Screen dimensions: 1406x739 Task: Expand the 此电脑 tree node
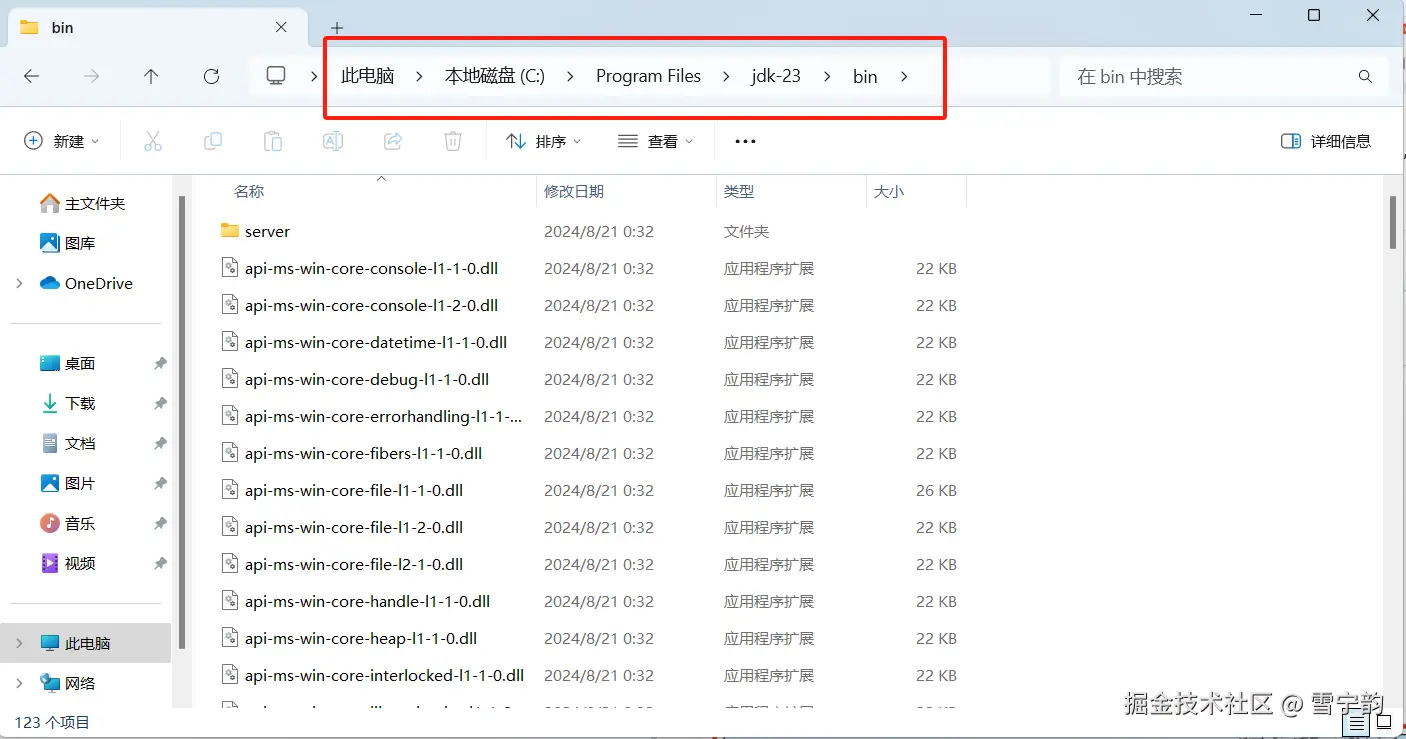[19, 643]
